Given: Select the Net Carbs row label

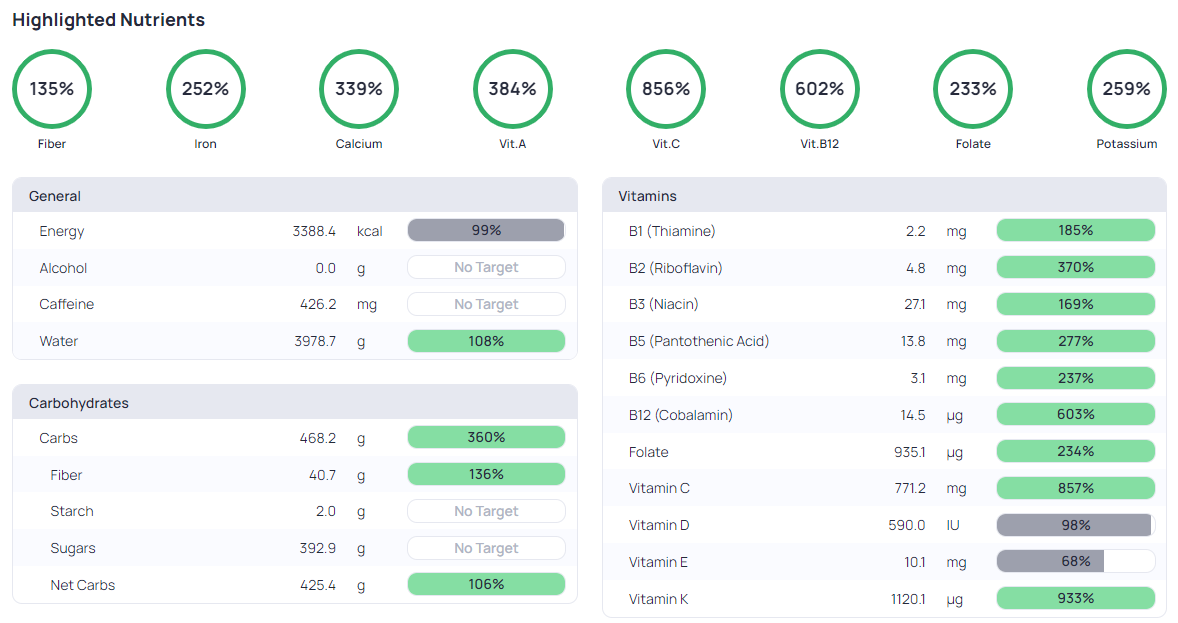Looking at the screenshot, I should click(x=83, y=585).
